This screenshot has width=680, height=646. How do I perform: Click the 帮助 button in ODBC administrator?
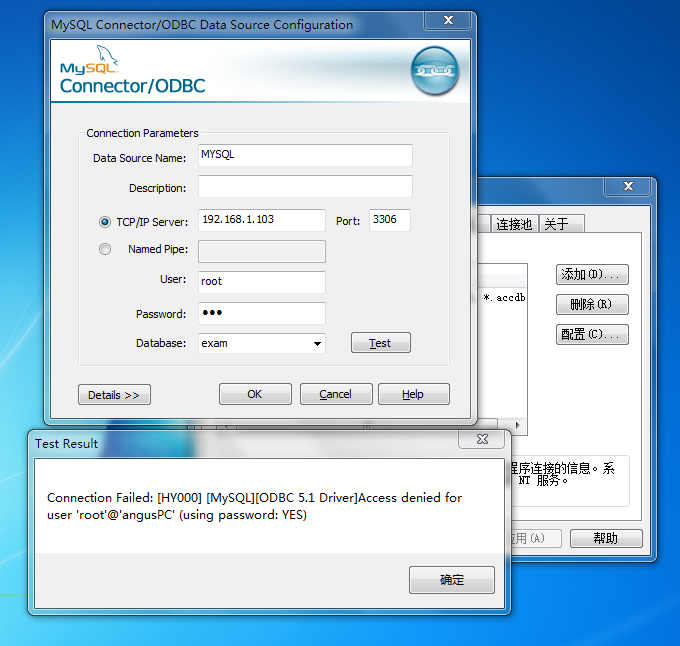coord(606,538)
